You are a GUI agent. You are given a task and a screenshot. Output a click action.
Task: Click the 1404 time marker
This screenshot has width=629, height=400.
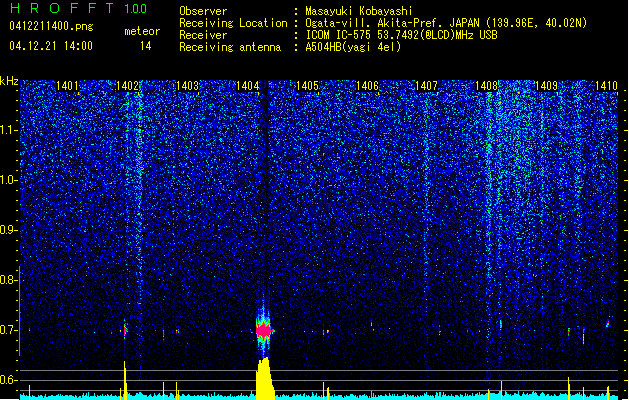click(x=248, y=86)
